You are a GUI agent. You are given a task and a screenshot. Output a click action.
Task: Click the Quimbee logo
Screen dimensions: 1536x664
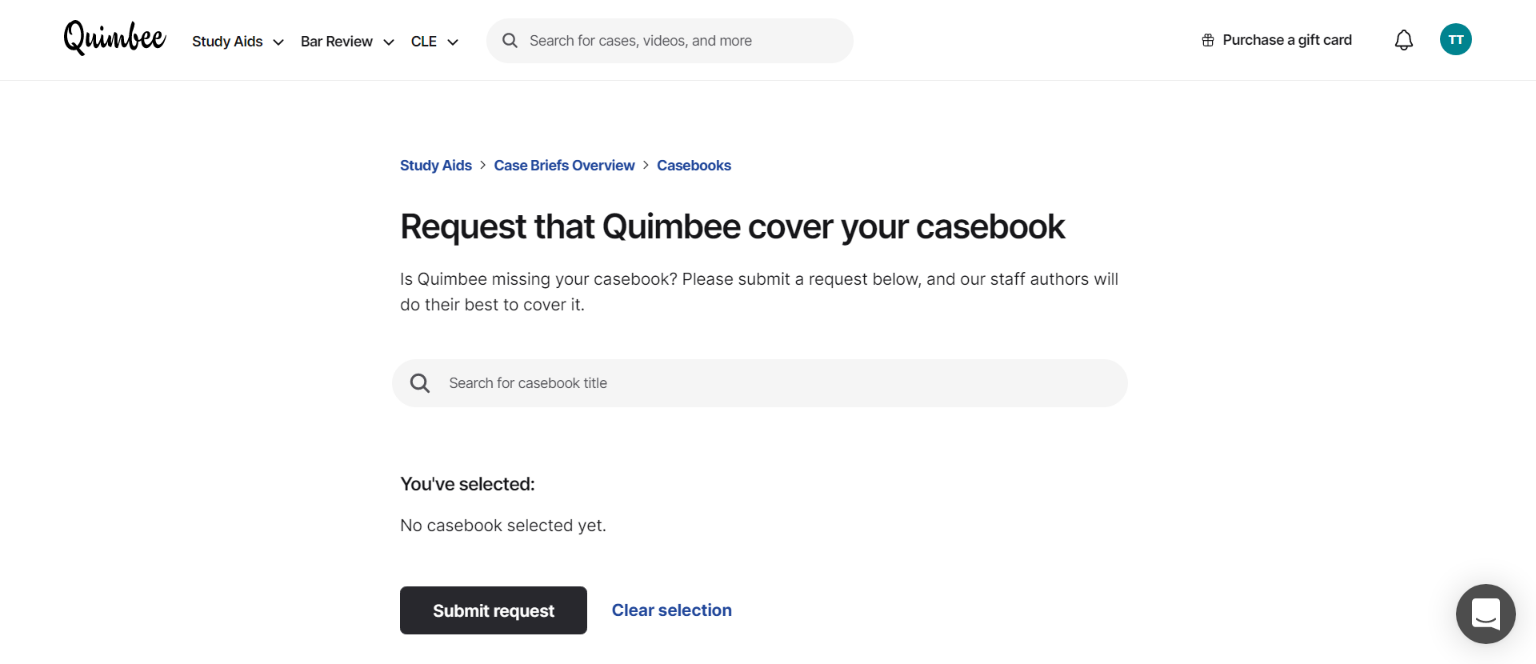click(x=114, y=38)
